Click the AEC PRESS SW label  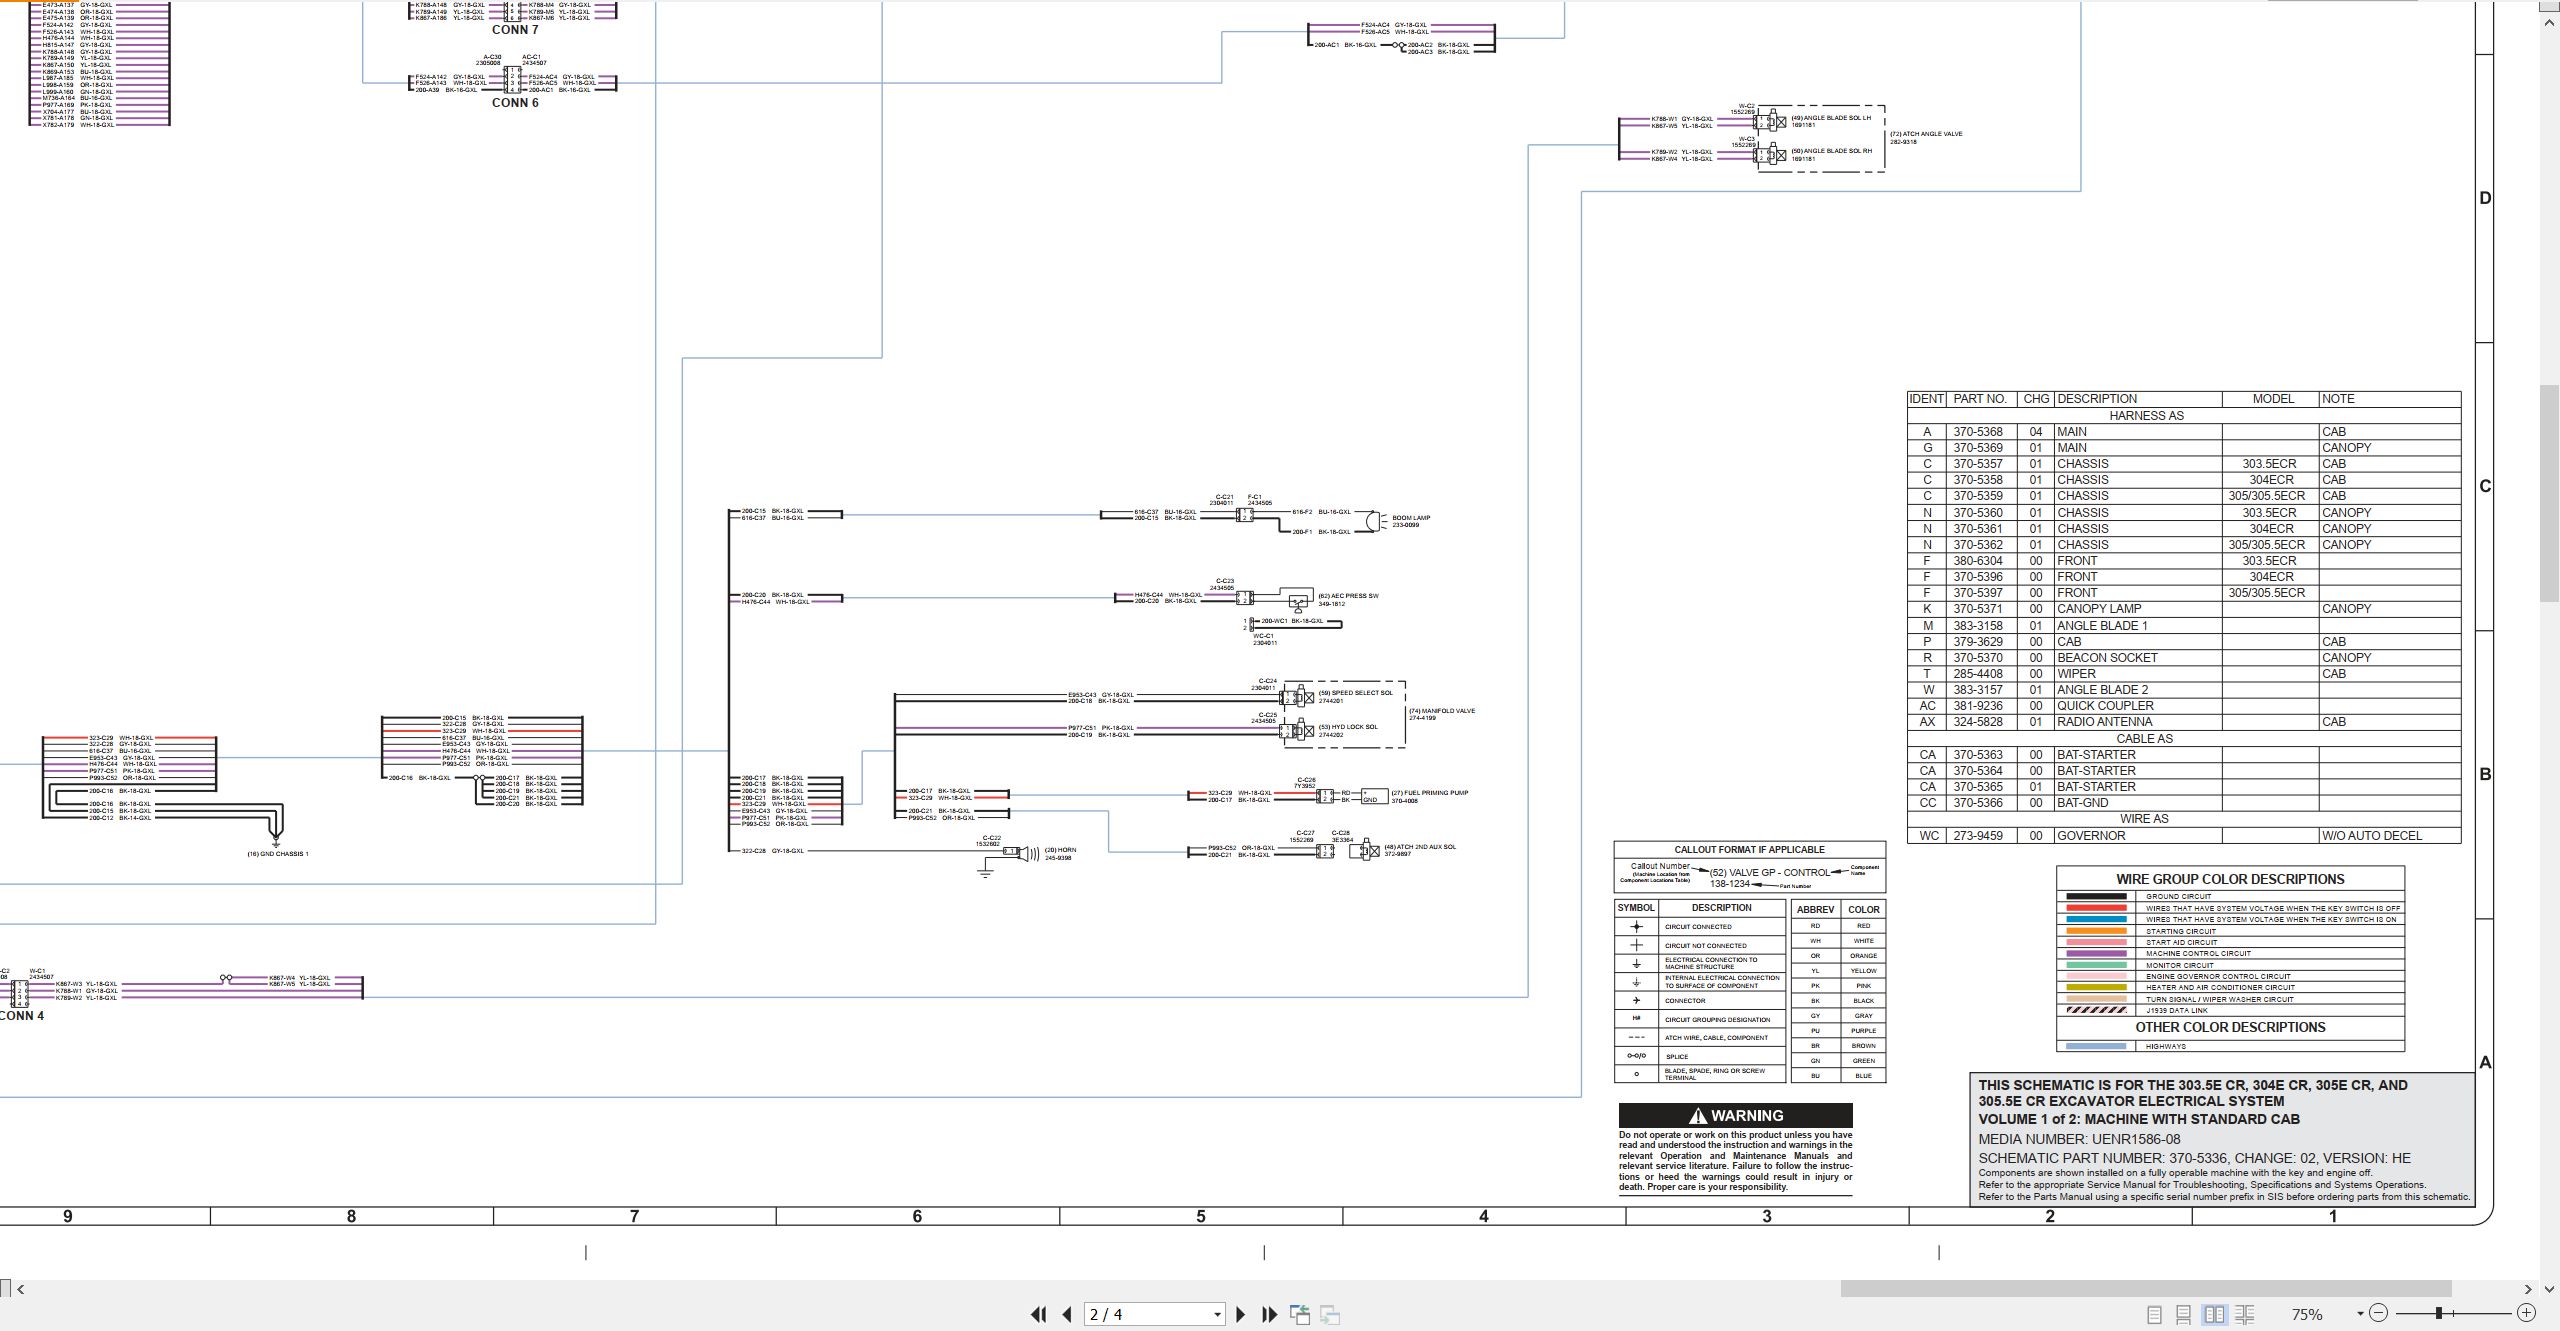(x=1348, y=596)
